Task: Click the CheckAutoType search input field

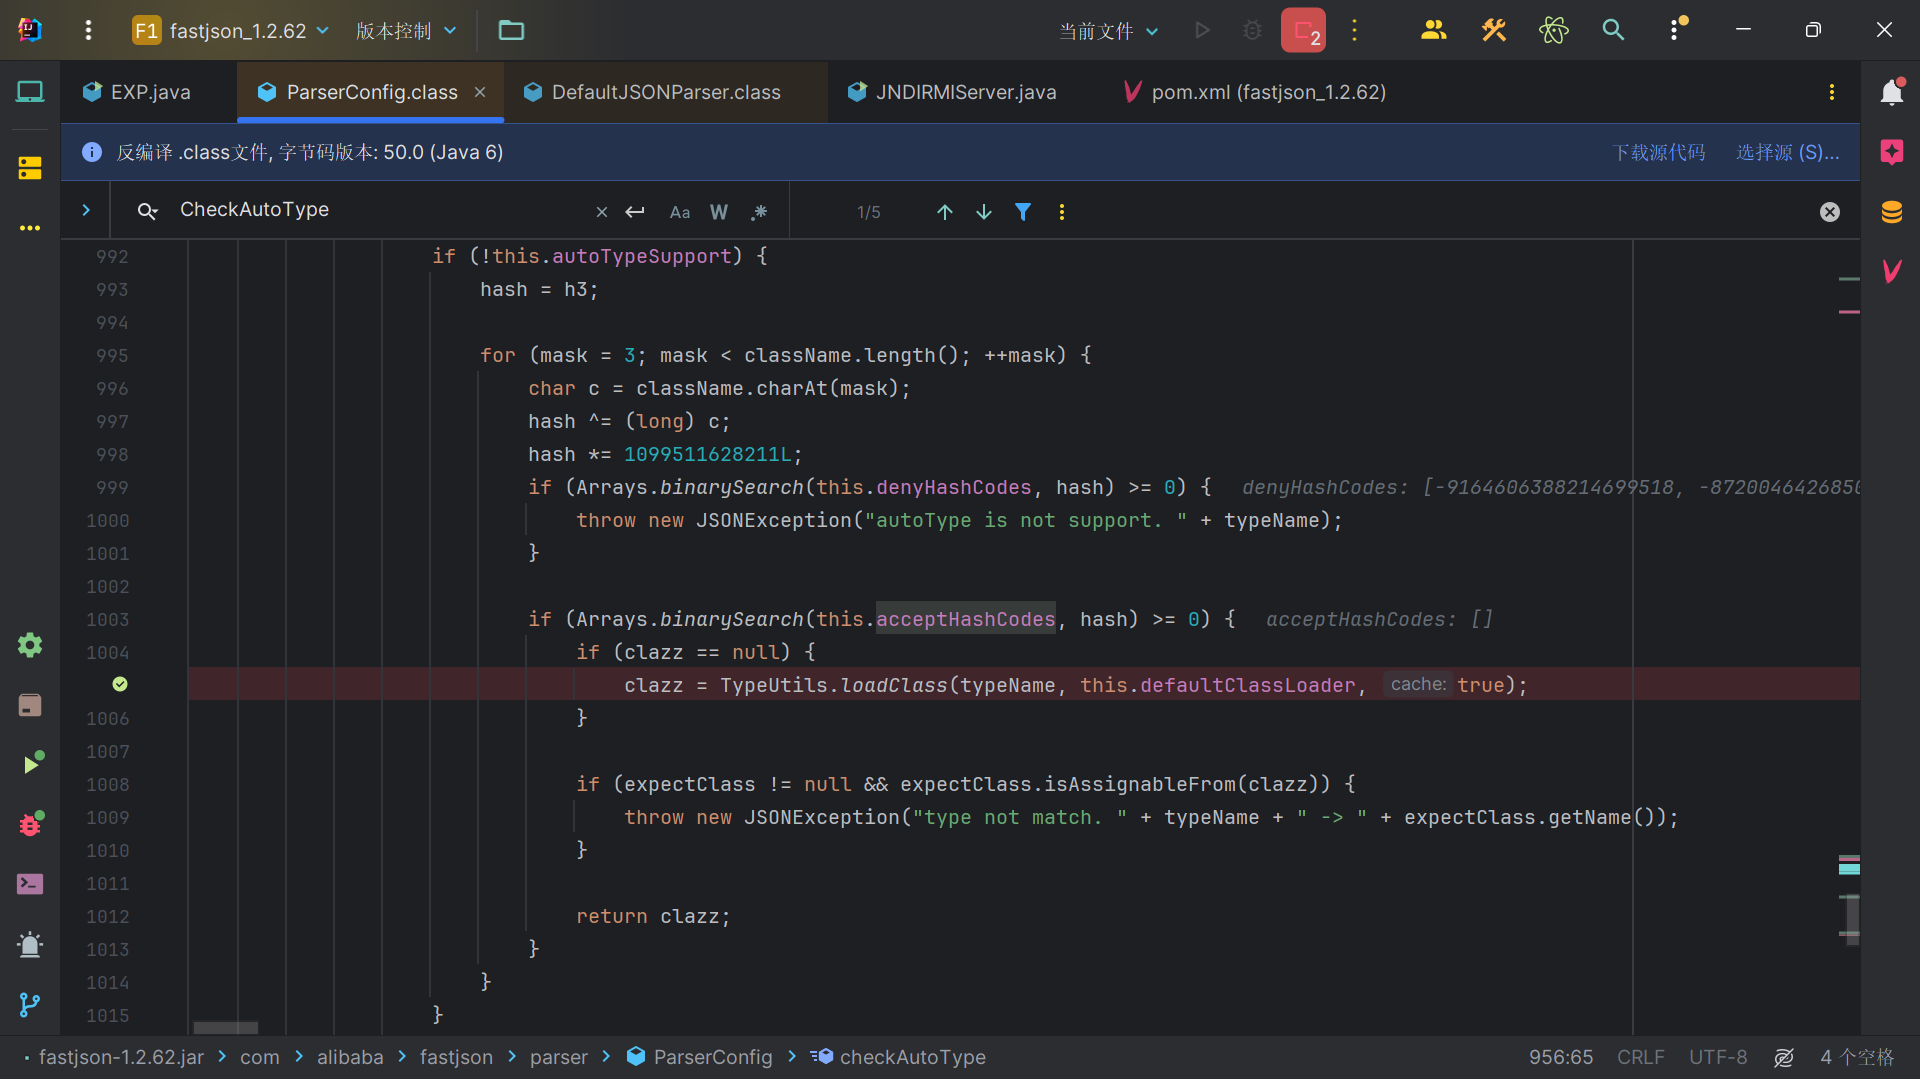Action: [x=380, y=210]
